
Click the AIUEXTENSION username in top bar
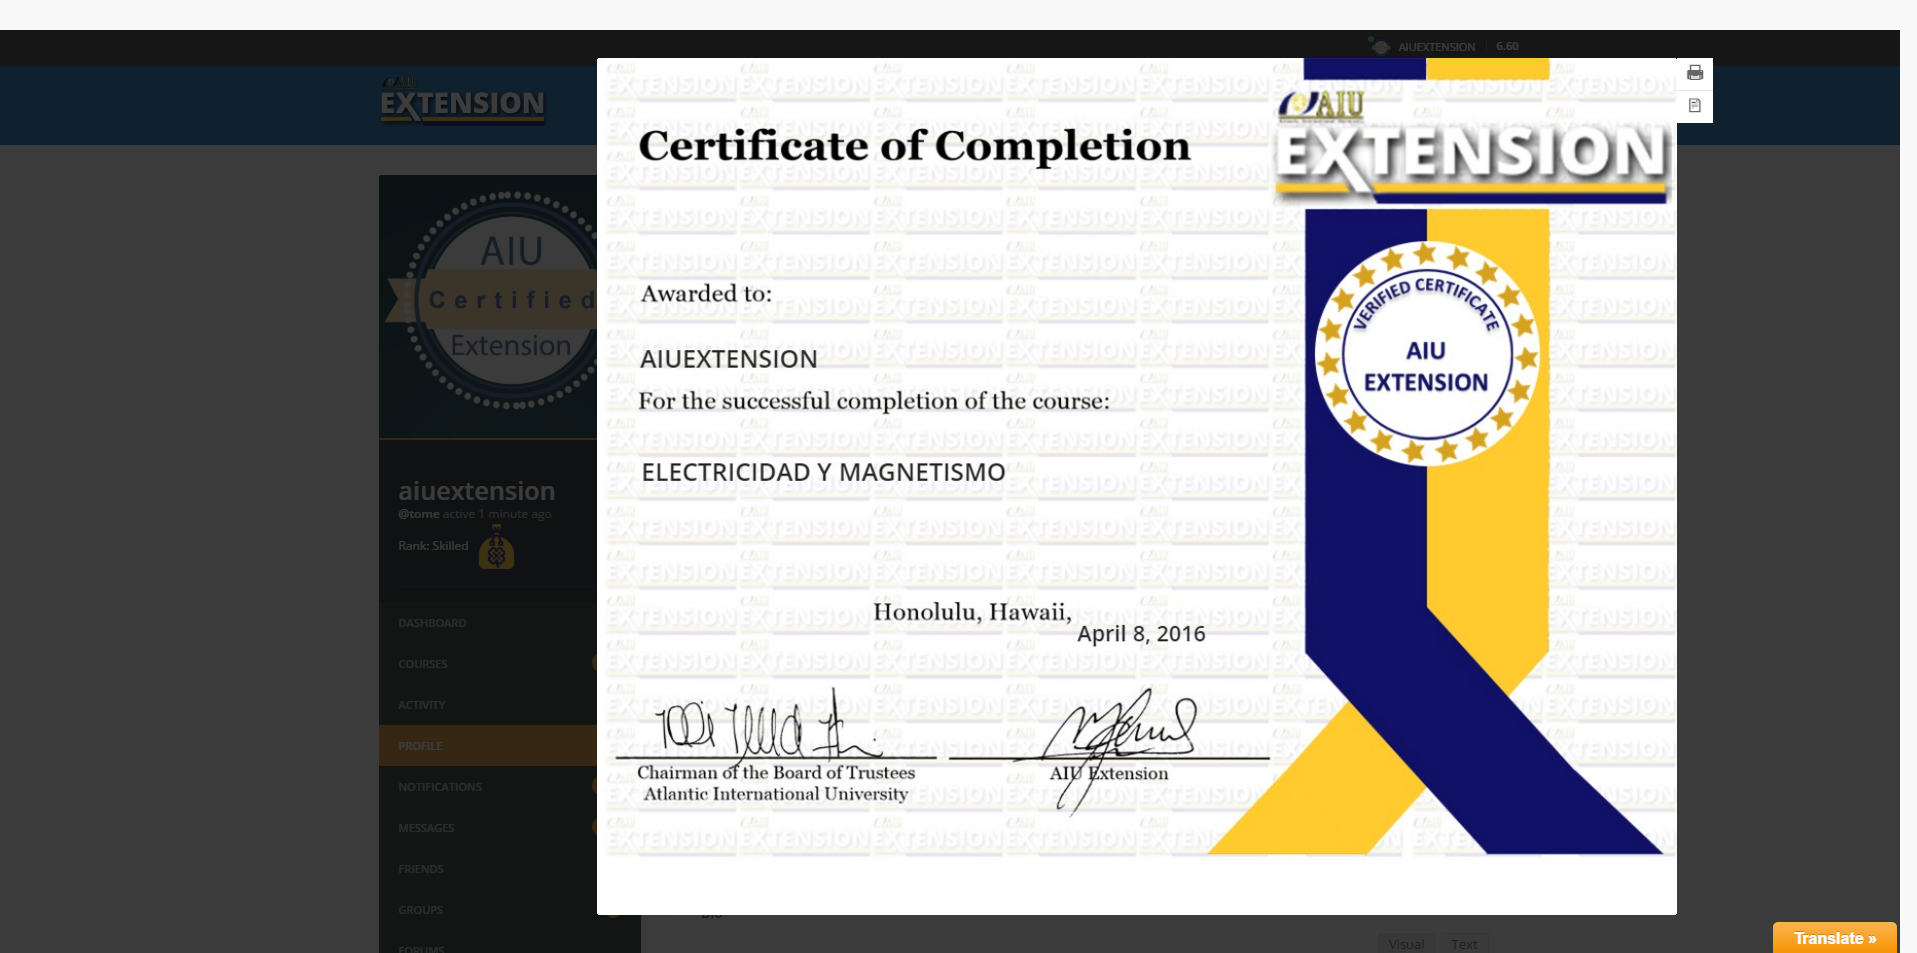[x=1436, y=47]
